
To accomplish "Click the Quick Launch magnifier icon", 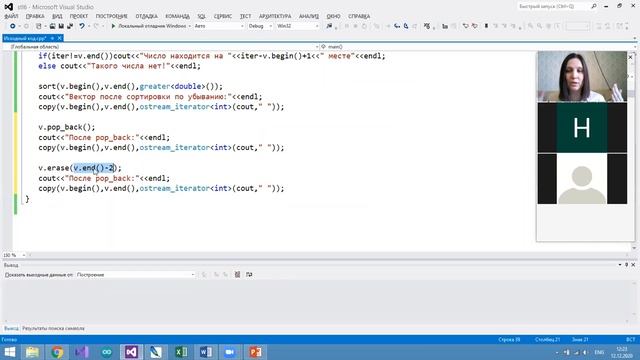I will (x=594, y=7).
